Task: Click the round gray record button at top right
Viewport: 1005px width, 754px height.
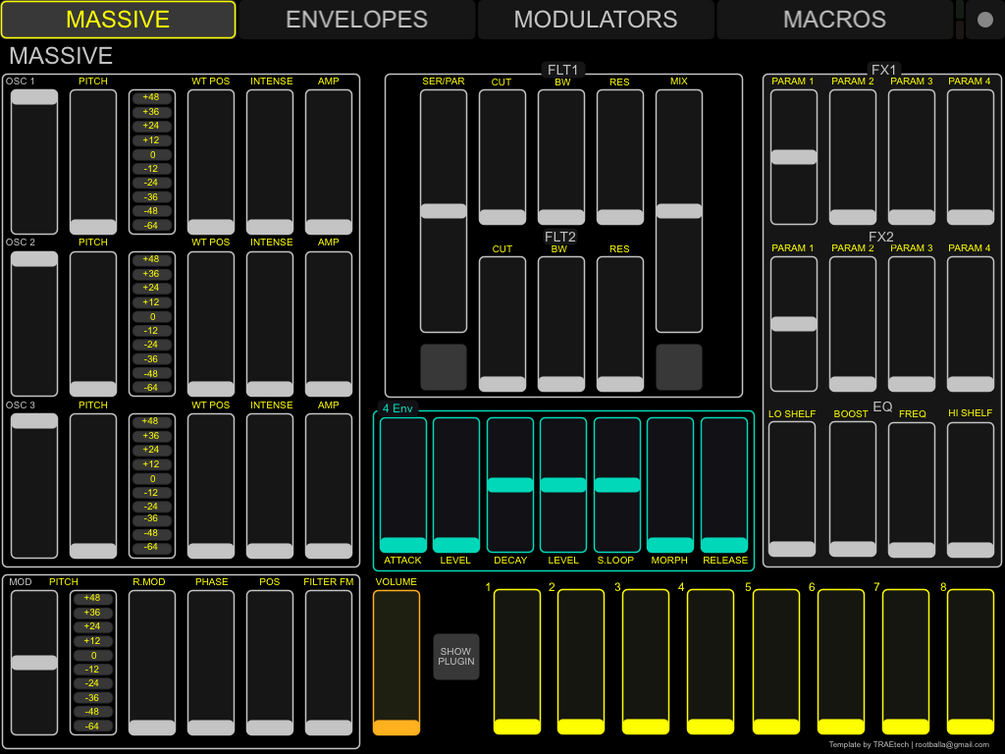Action: 984,19
